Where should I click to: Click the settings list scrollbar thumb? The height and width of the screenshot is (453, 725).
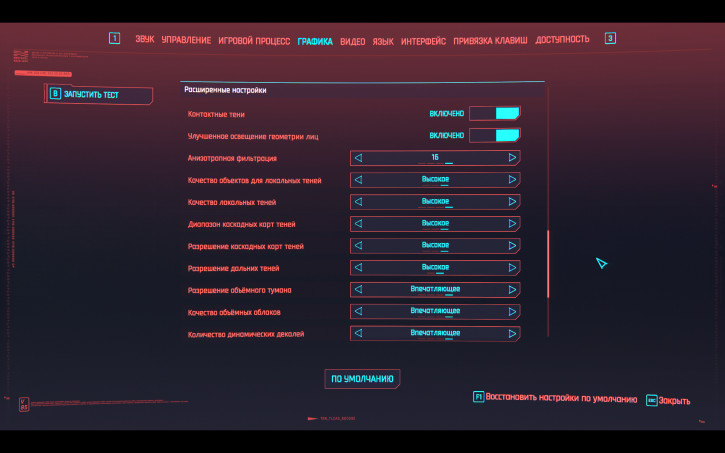click(x=548, y=264)
